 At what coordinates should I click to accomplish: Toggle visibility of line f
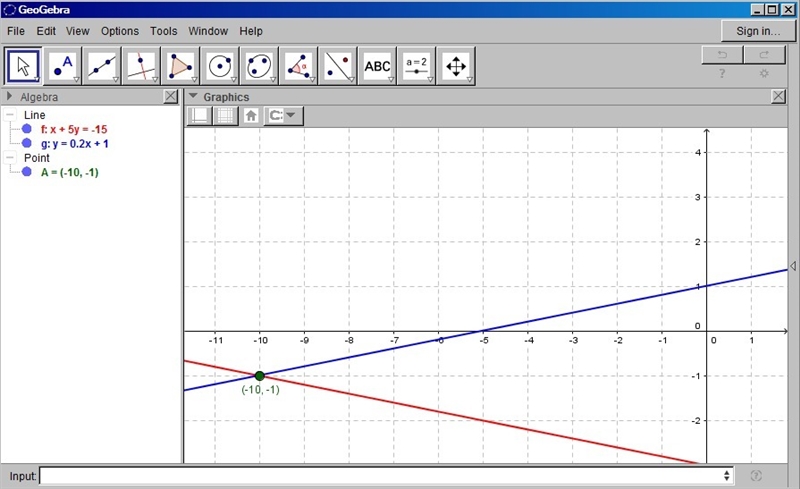[x=27, y=129]
